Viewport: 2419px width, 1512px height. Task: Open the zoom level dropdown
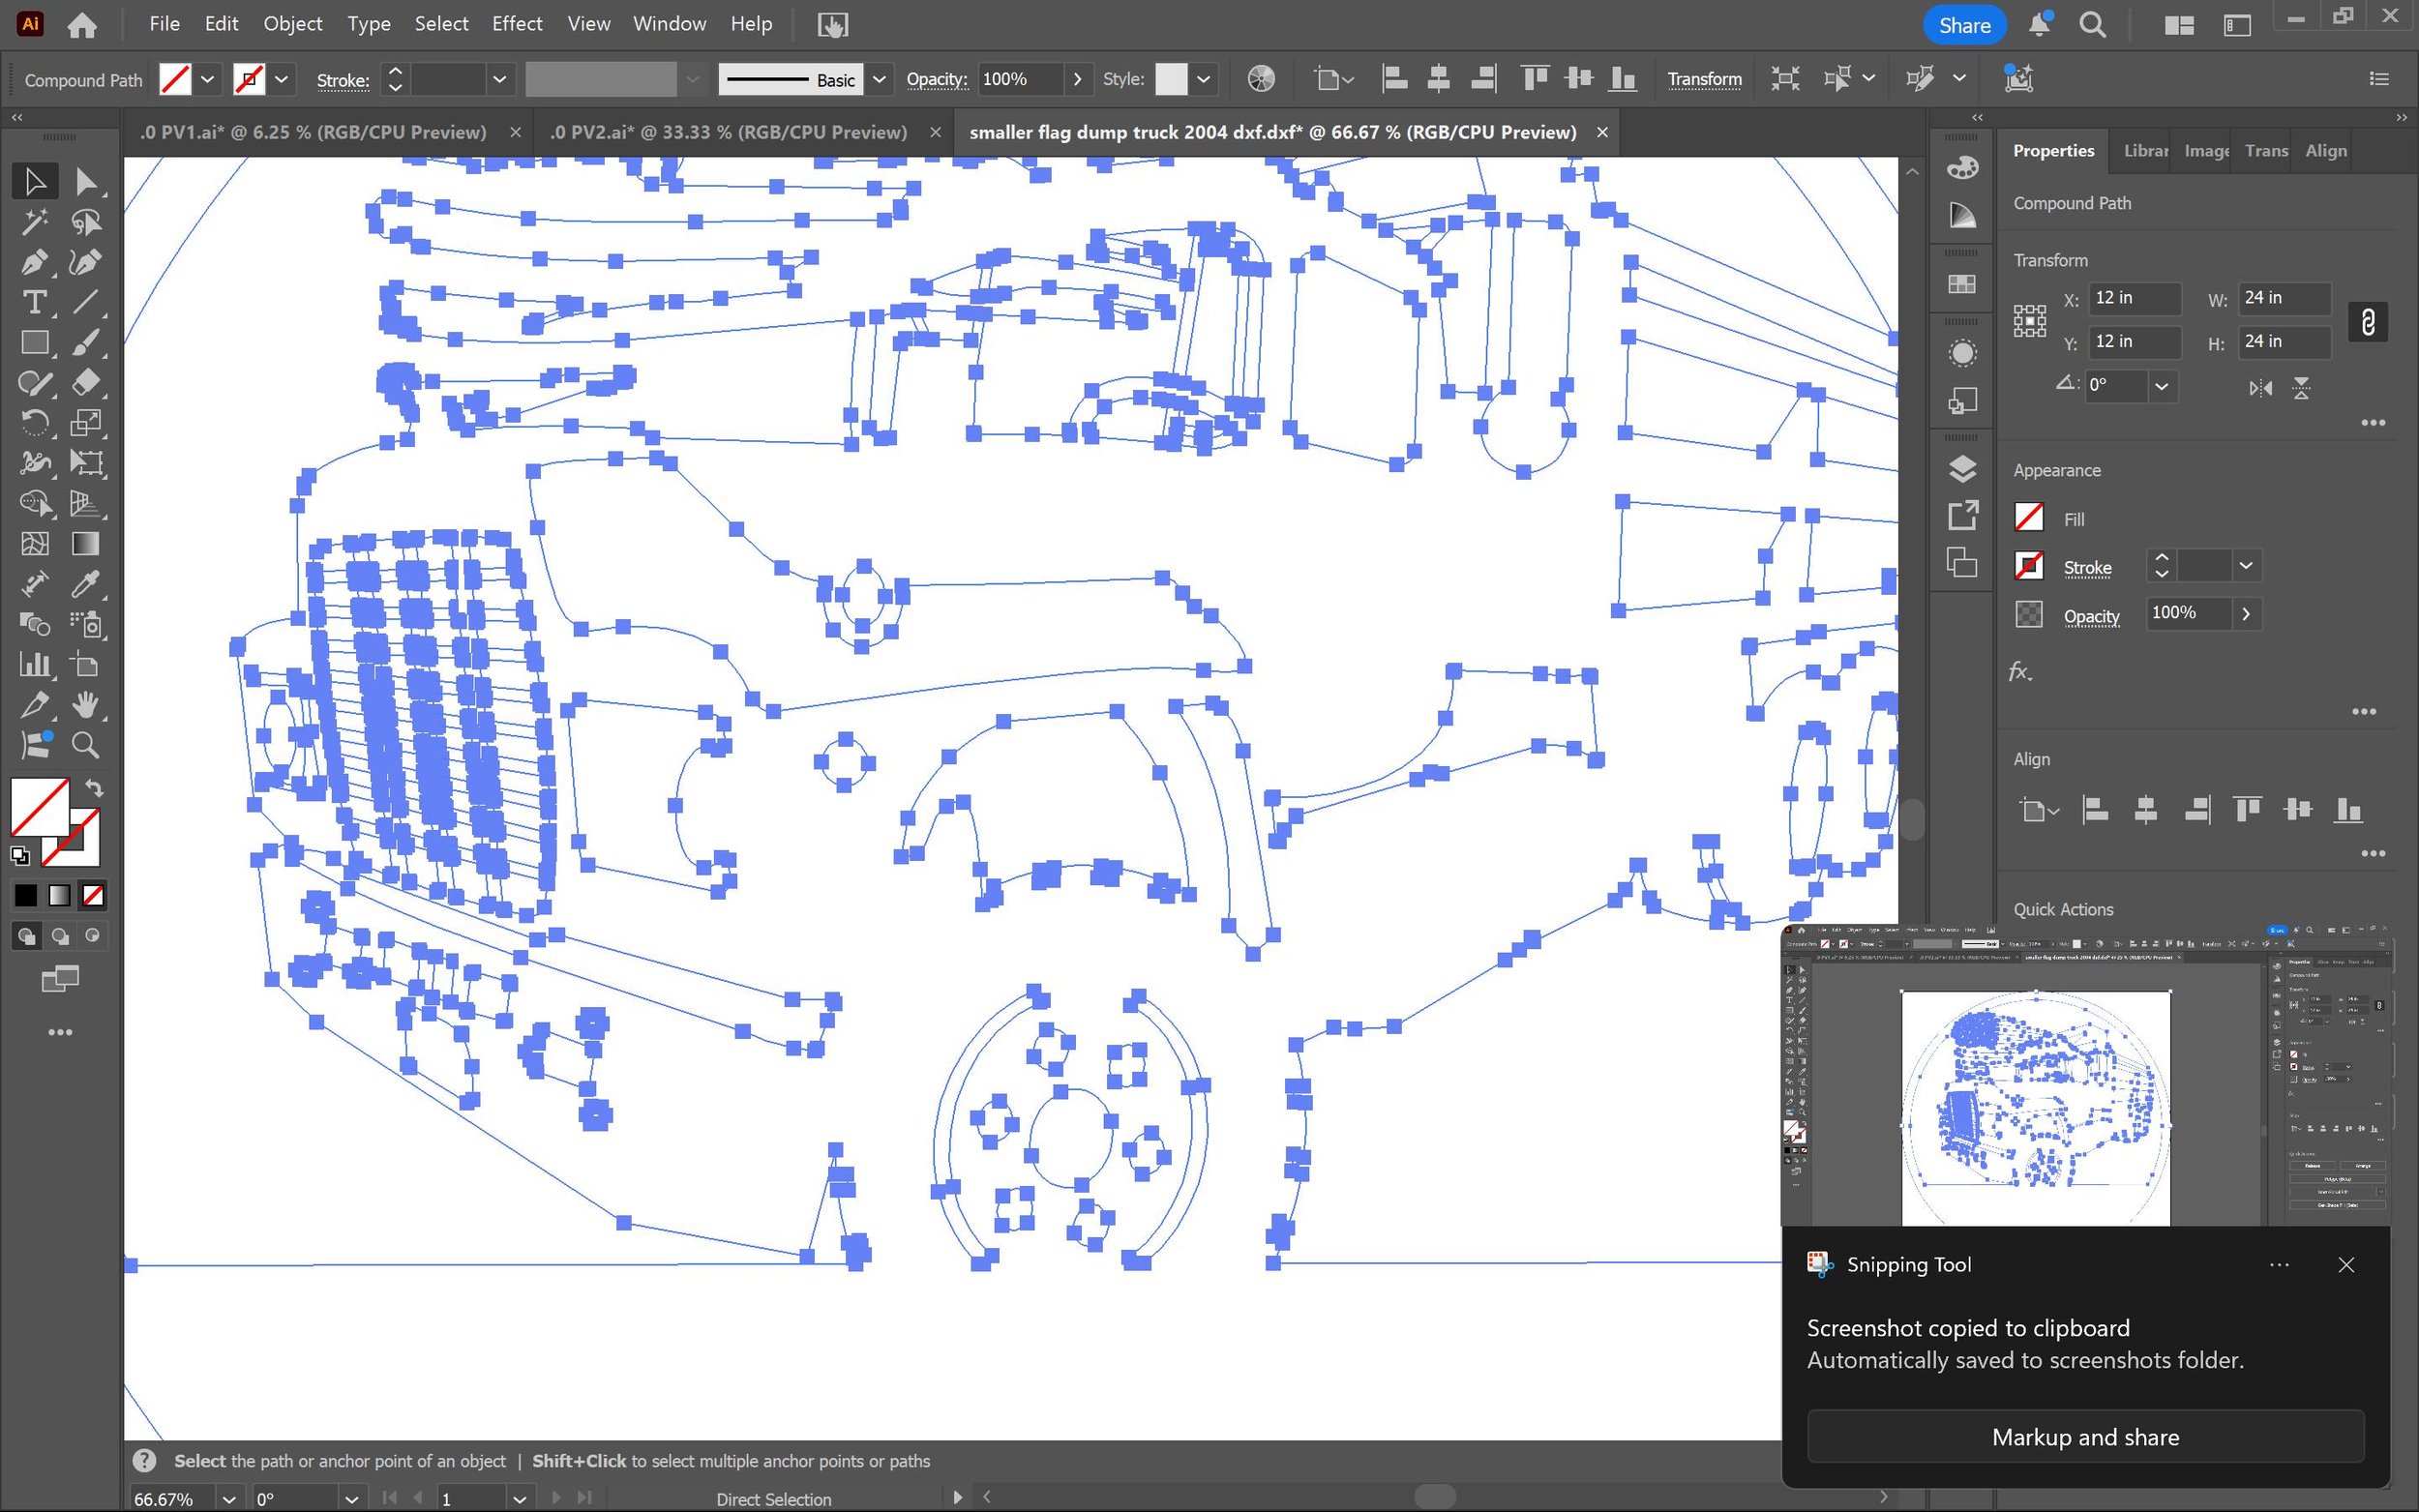tap(229, 1498)
